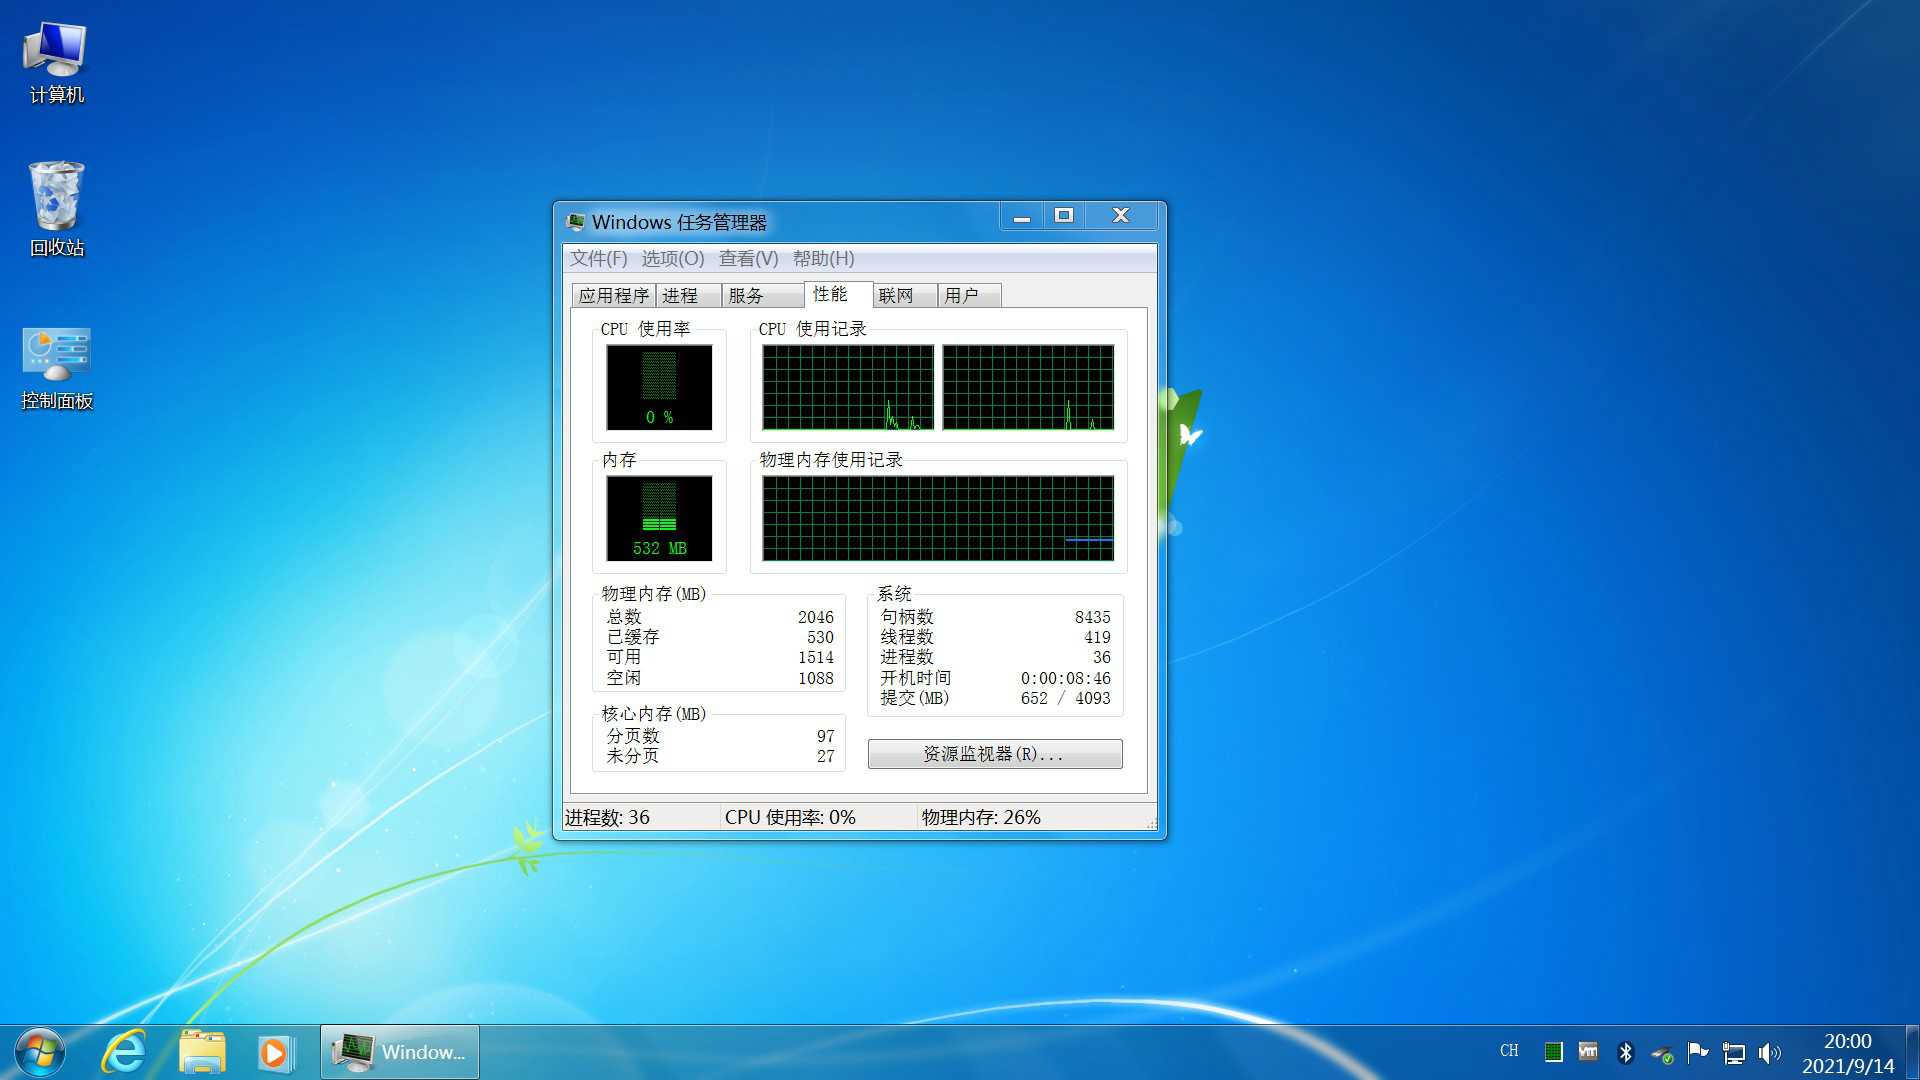This screenshot has width=1920, height=1080.
Task: Click the CPU 使用率 graph icon
Action: 659,386
